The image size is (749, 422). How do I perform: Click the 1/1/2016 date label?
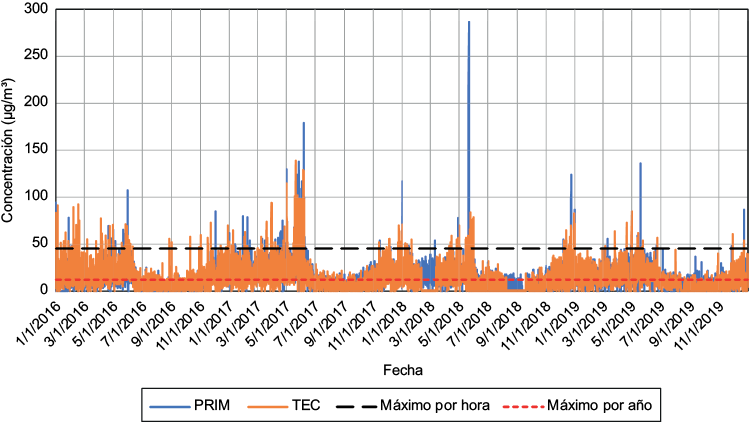click(37, 322)
